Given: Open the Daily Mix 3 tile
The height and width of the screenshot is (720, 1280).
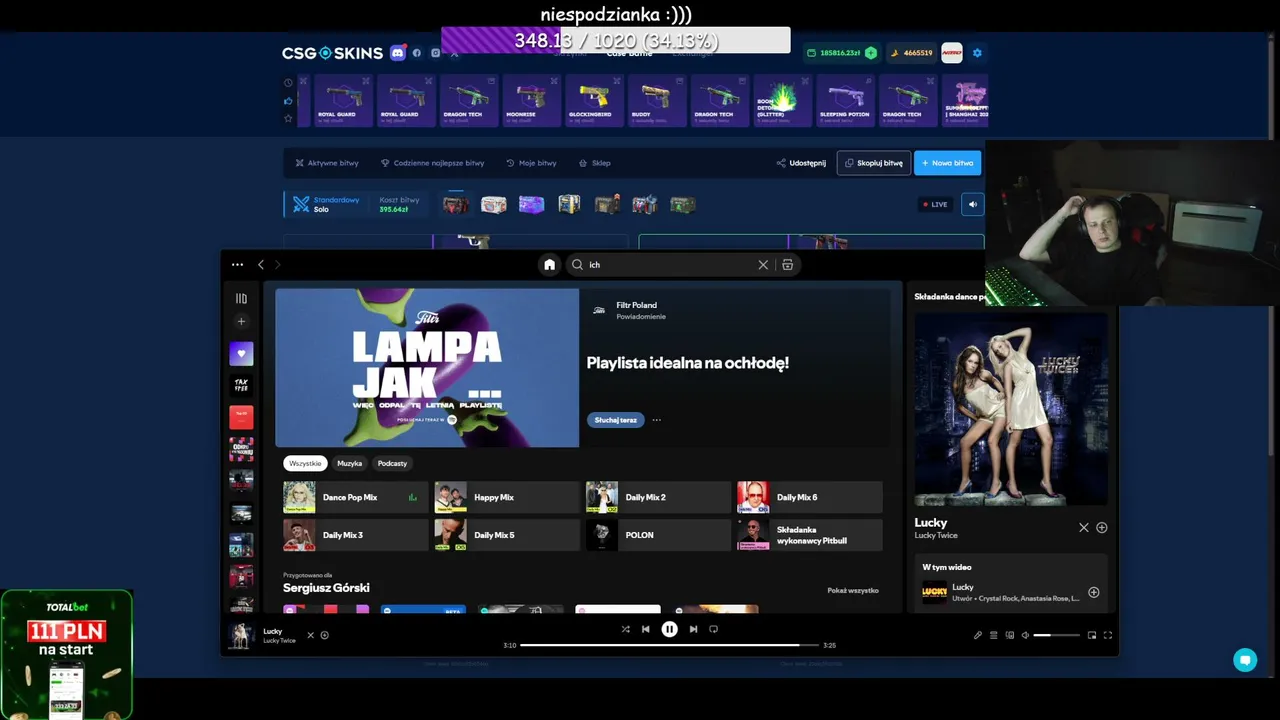Looking at the screenshot, I should (x=356, y=535).
